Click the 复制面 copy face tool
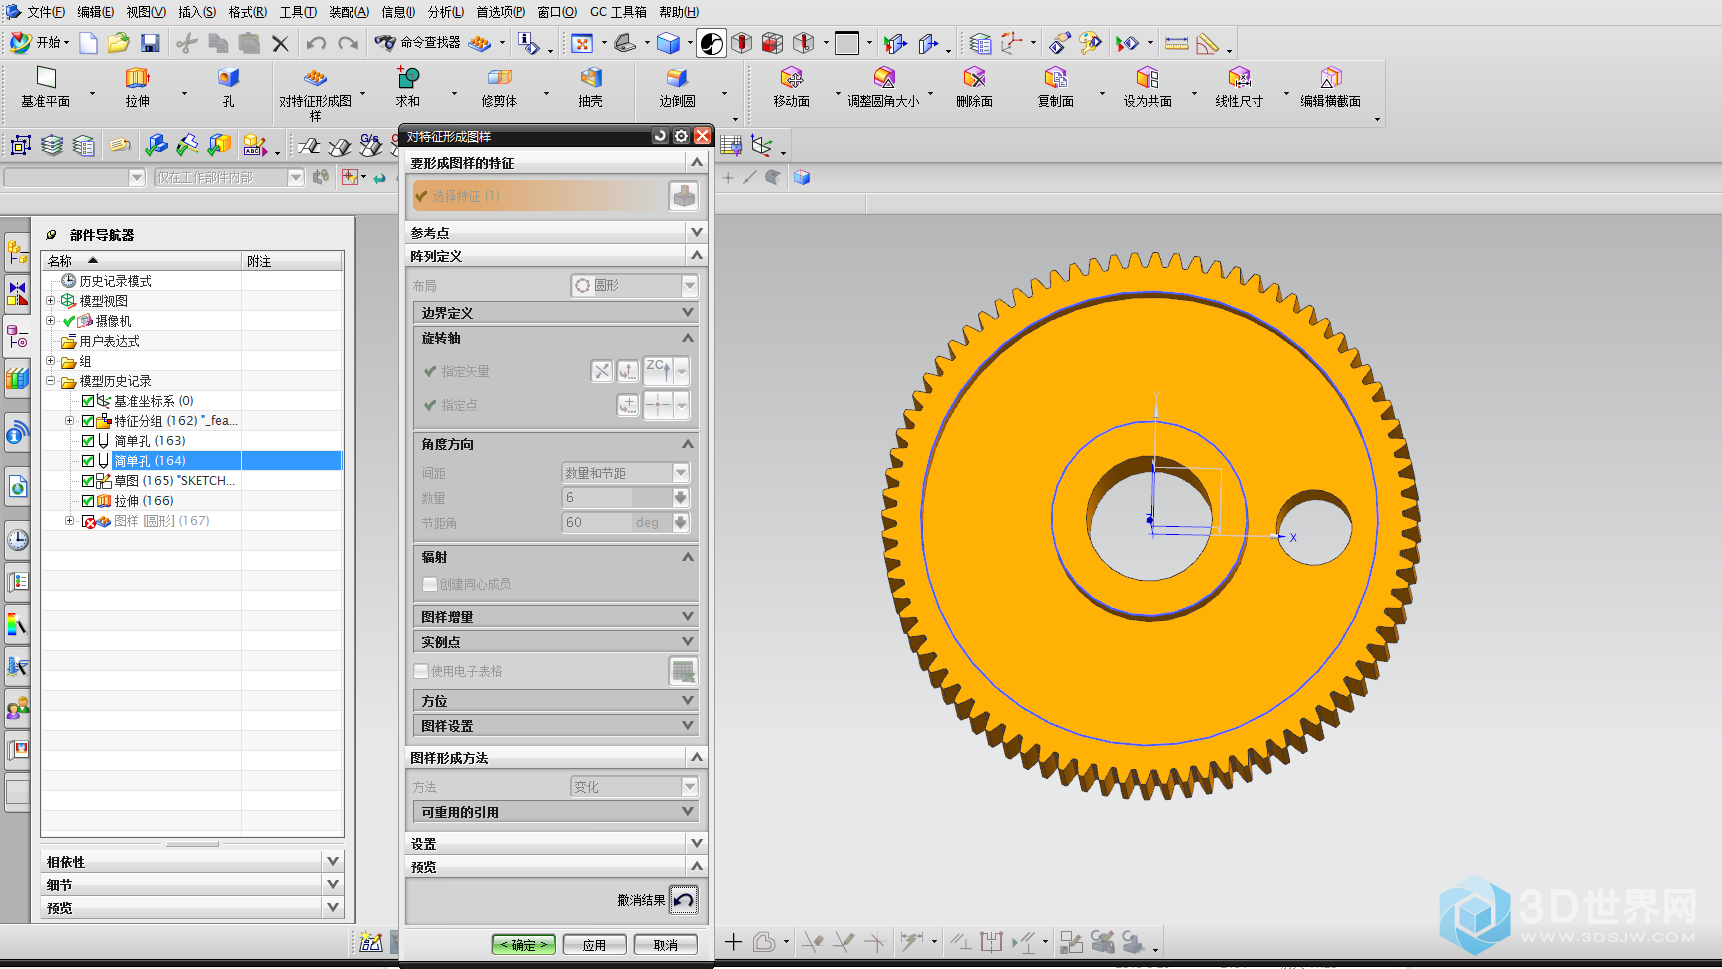This screenshot has width=1722, height=969. point(1056,87)
